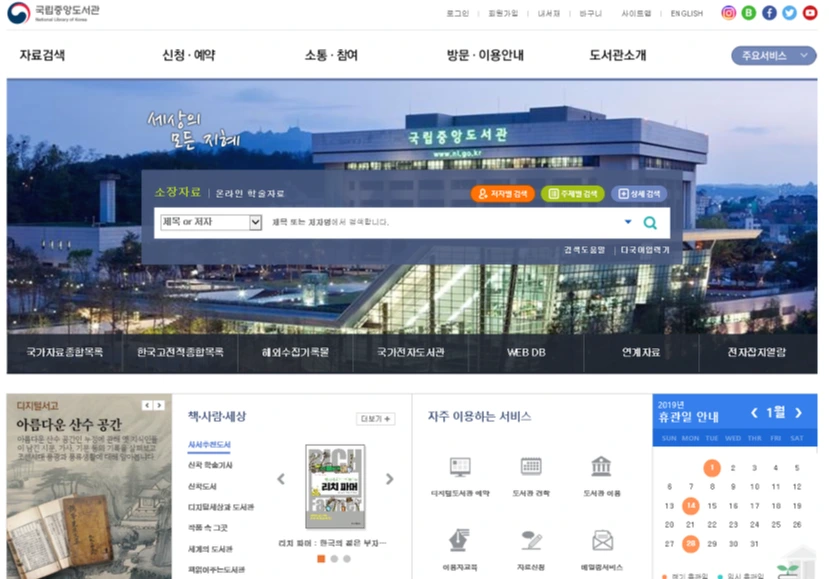Click the green 주제별 검색 button
Image resolution: width=829 pixels, height=579 pixels.
(573, 194)
